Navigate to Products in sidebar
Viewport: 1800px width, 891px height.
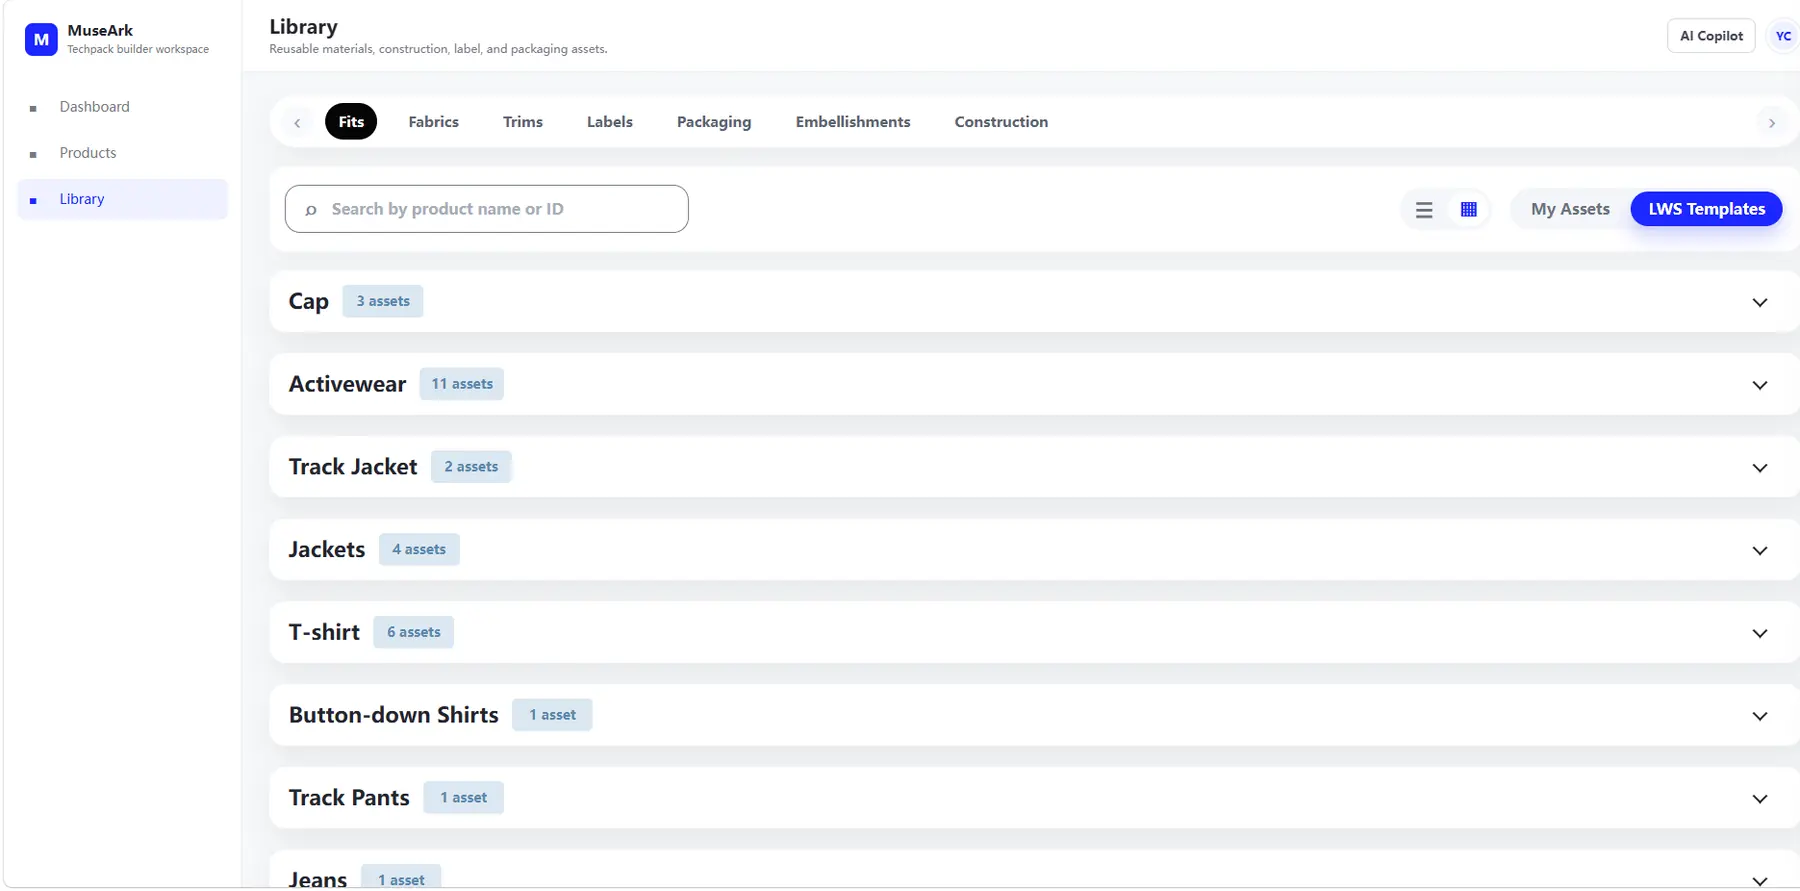point(122,153)
